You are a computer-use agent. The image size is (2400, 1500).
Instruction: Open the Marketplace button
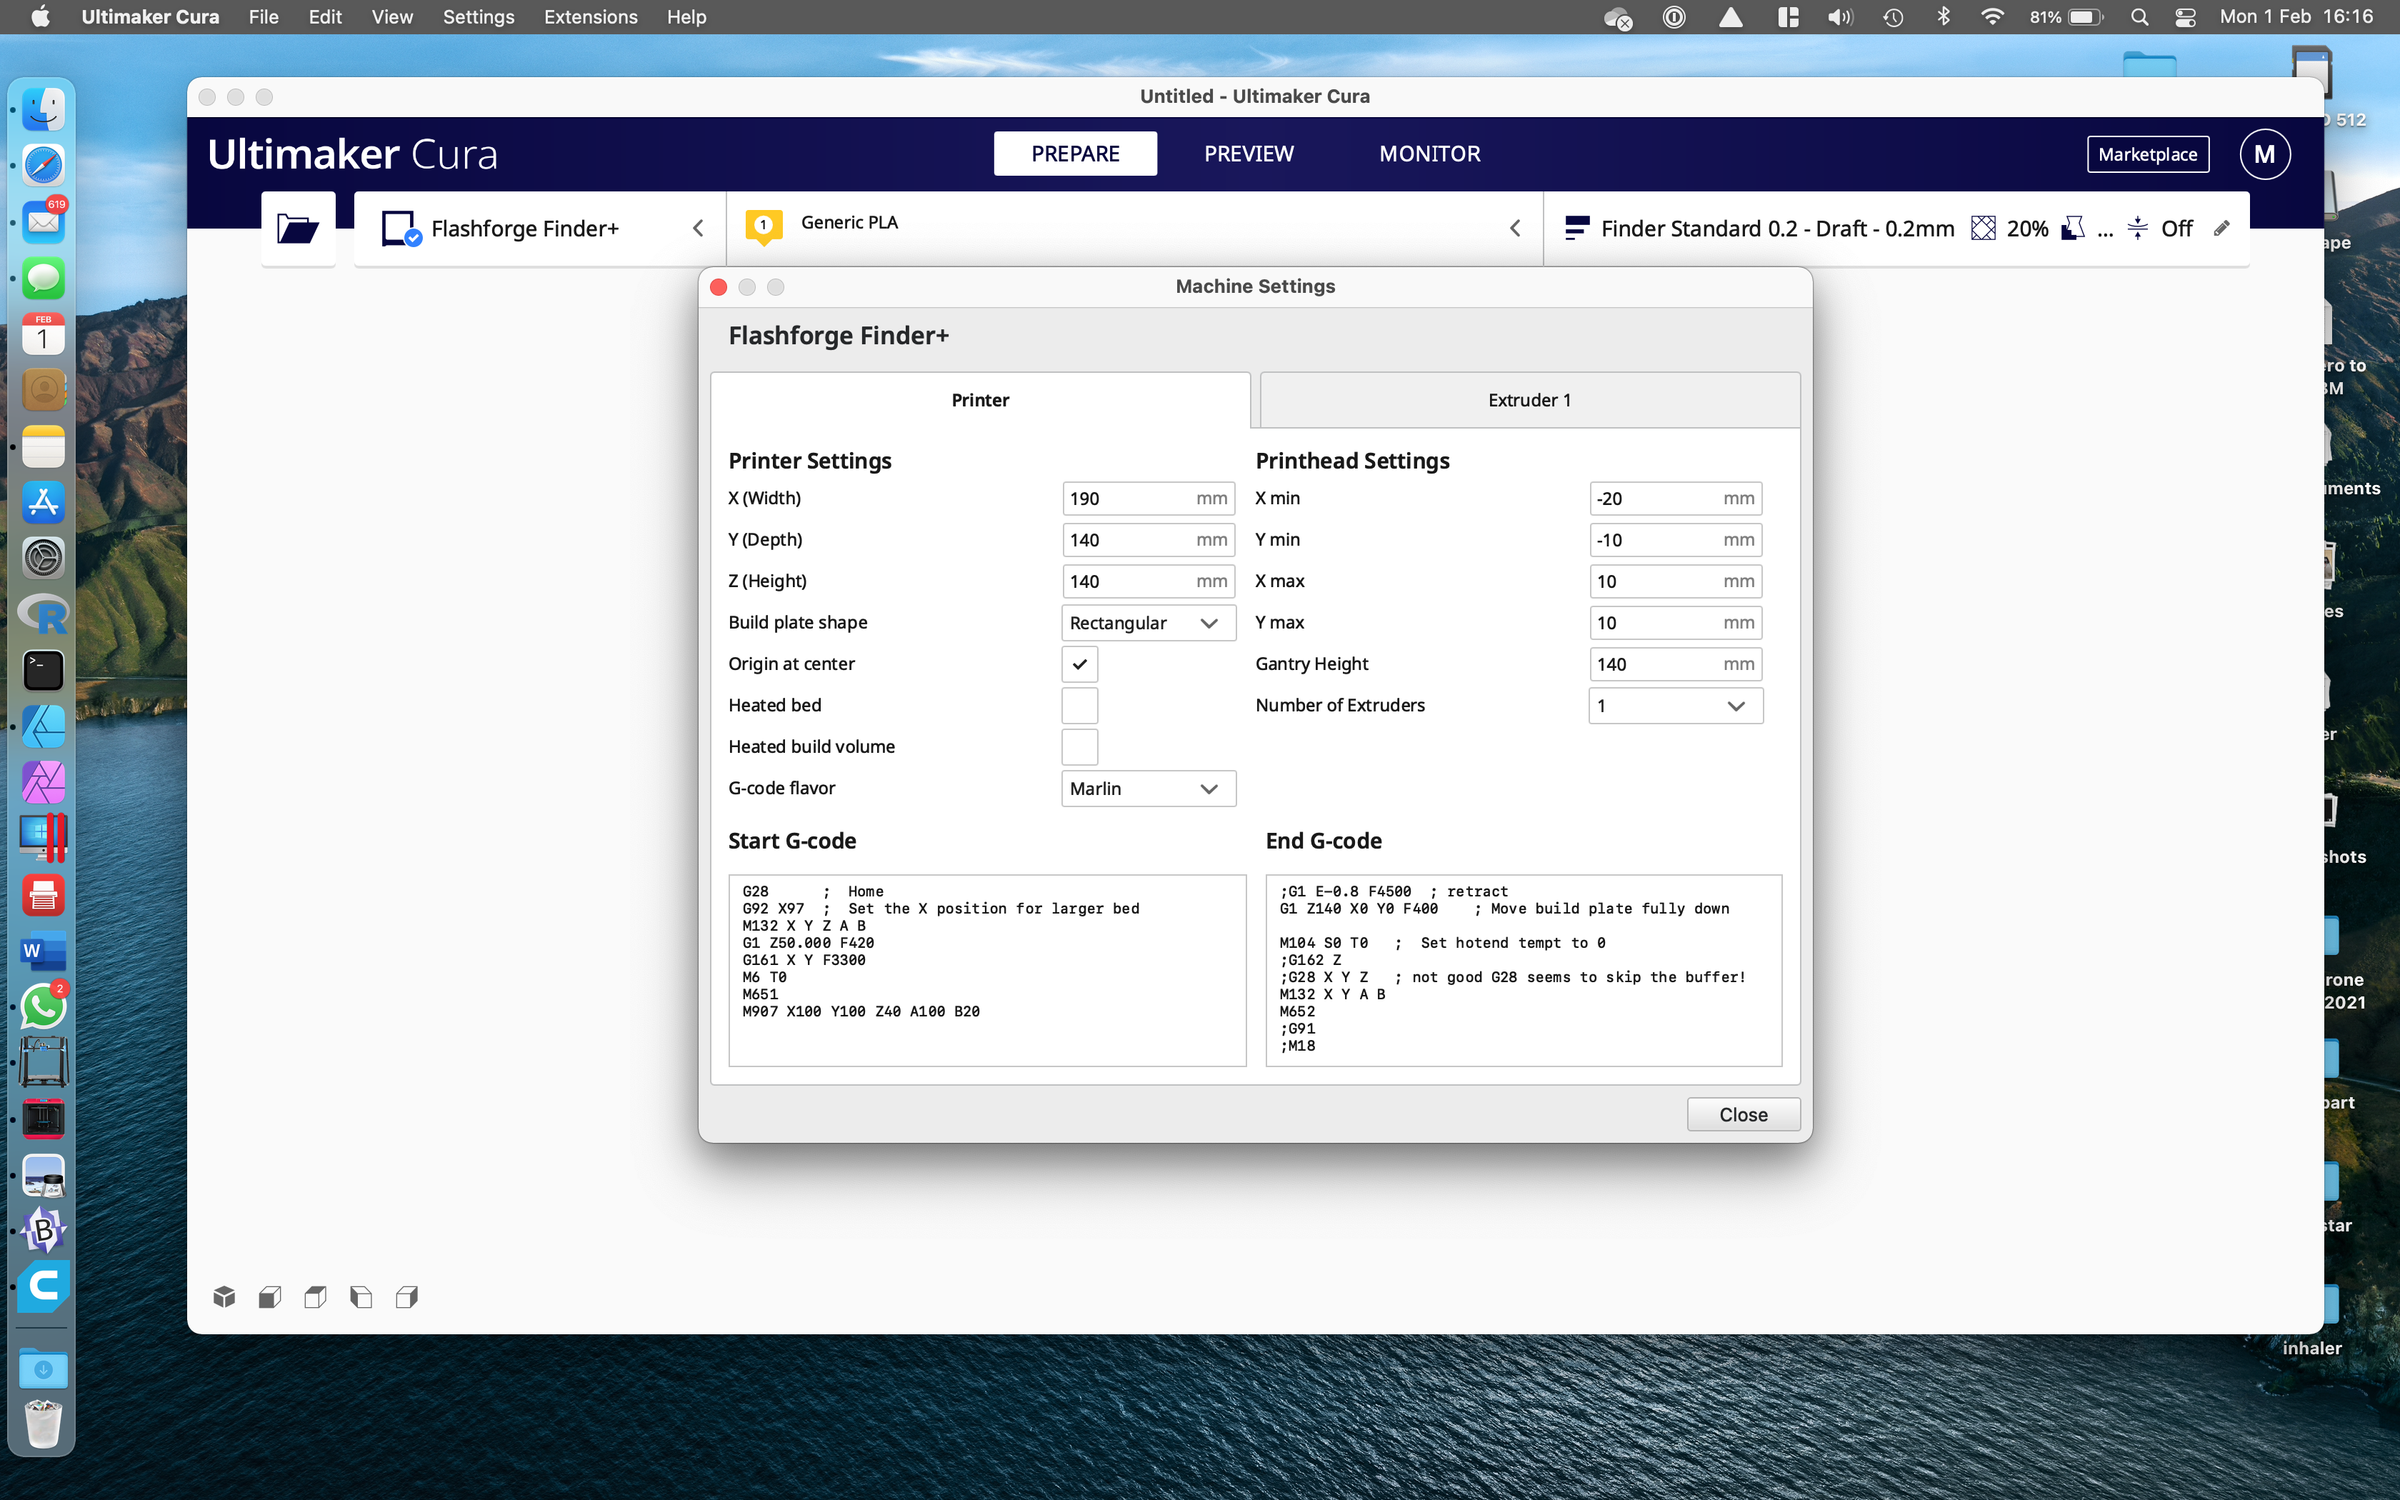pos(2147,154)
